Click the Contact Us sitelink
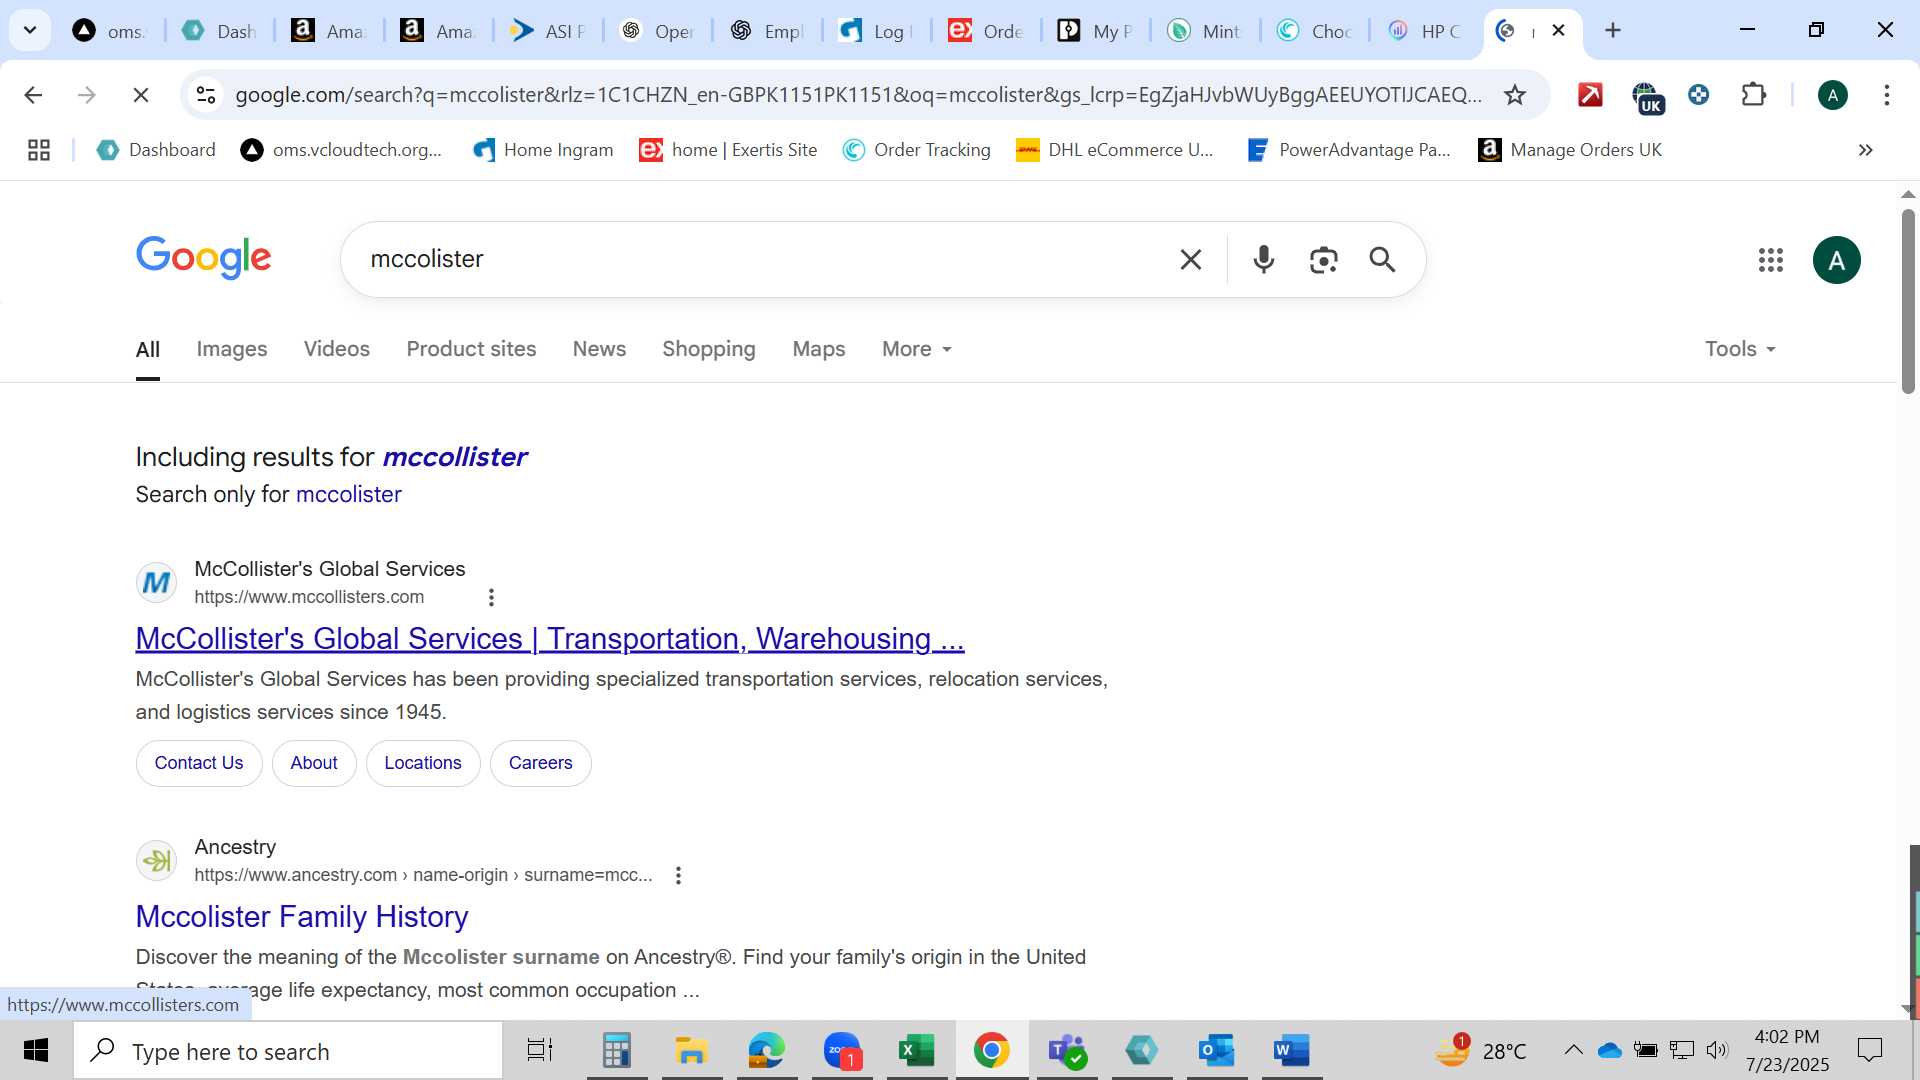Viewport: 1920px width, 1080px height. pyautogui.click(x=199, y=764)
